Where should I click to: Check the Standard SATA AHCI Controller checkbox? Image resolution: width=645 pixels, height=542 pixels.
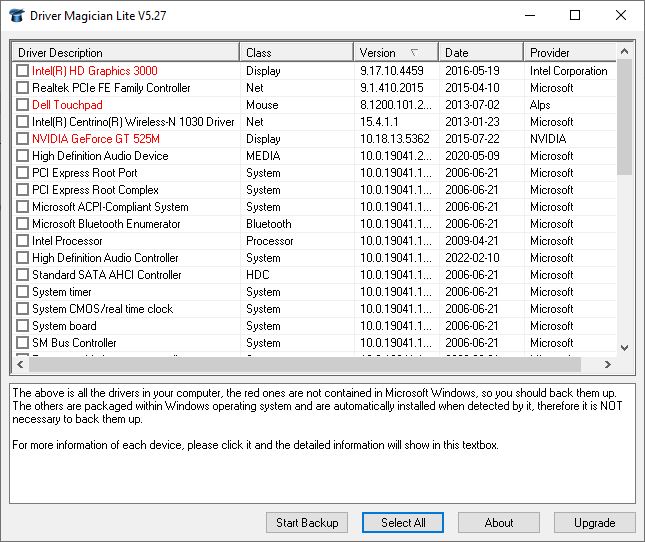pos(22,275)
